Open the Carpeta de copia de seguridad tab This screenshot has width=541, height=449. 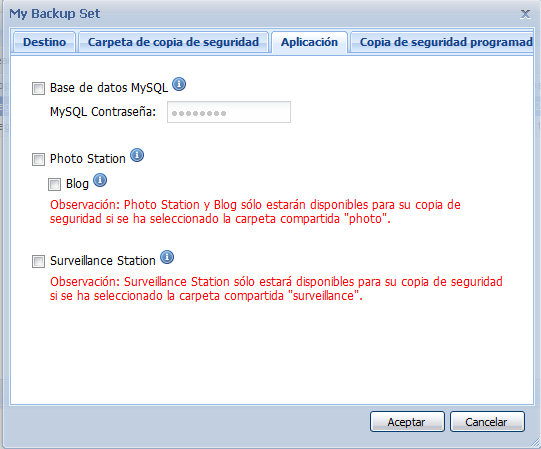(173, 42)
